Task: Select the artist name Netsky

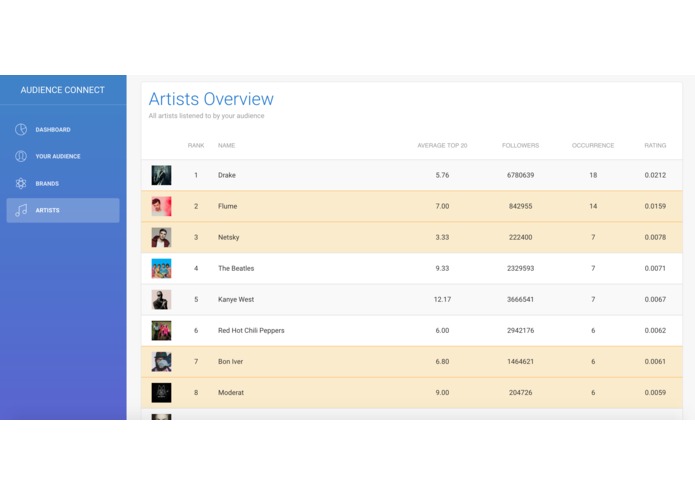Action: click(x=229, y=237)
